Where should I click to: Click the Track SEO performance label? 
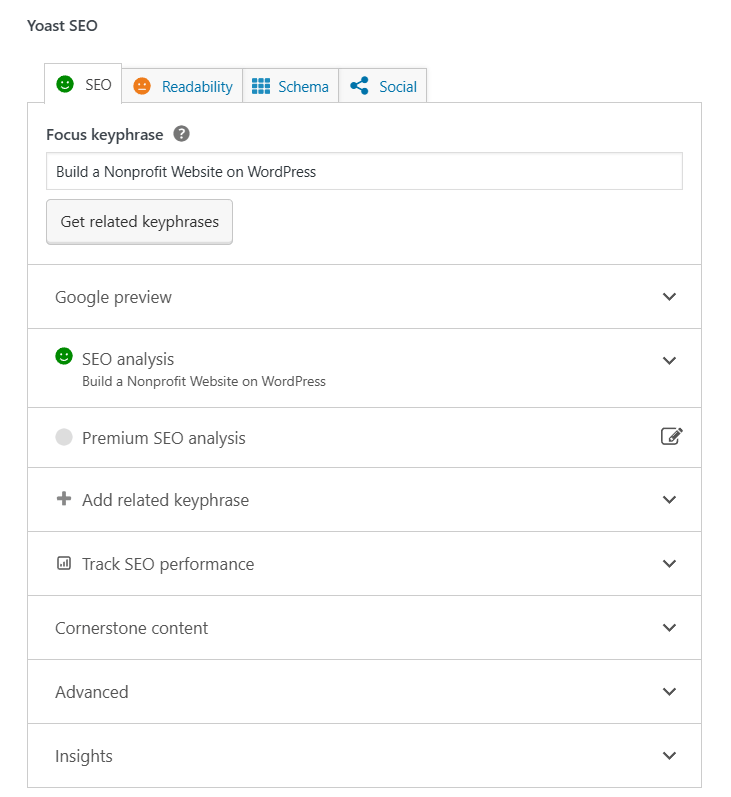click(168, 564)
